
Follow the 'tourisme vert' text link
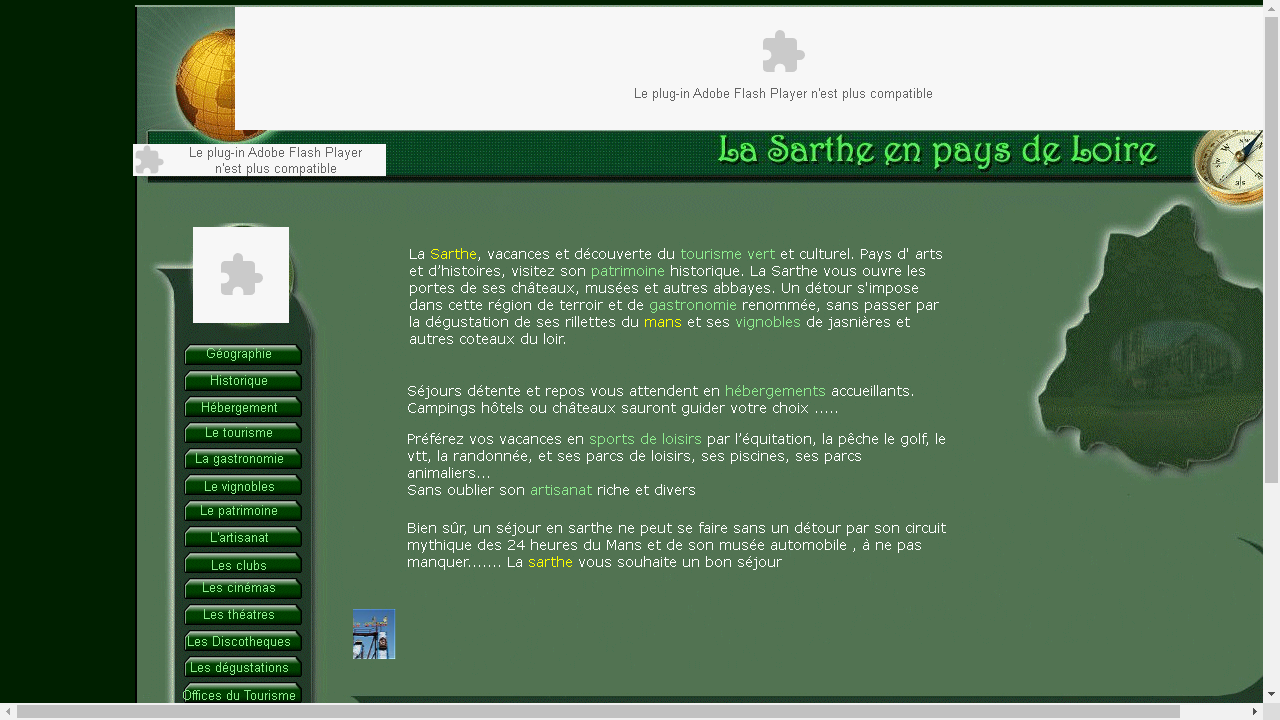point(727,254)
